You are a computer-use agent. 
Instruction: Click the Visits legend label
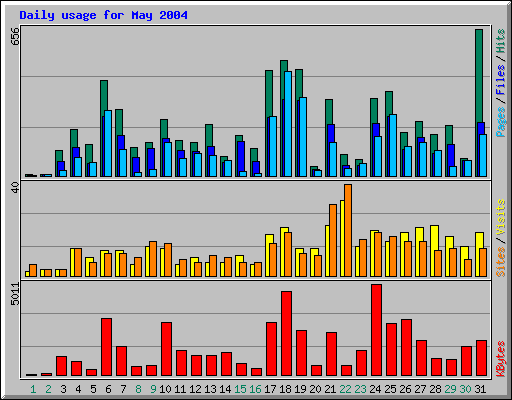501,217
